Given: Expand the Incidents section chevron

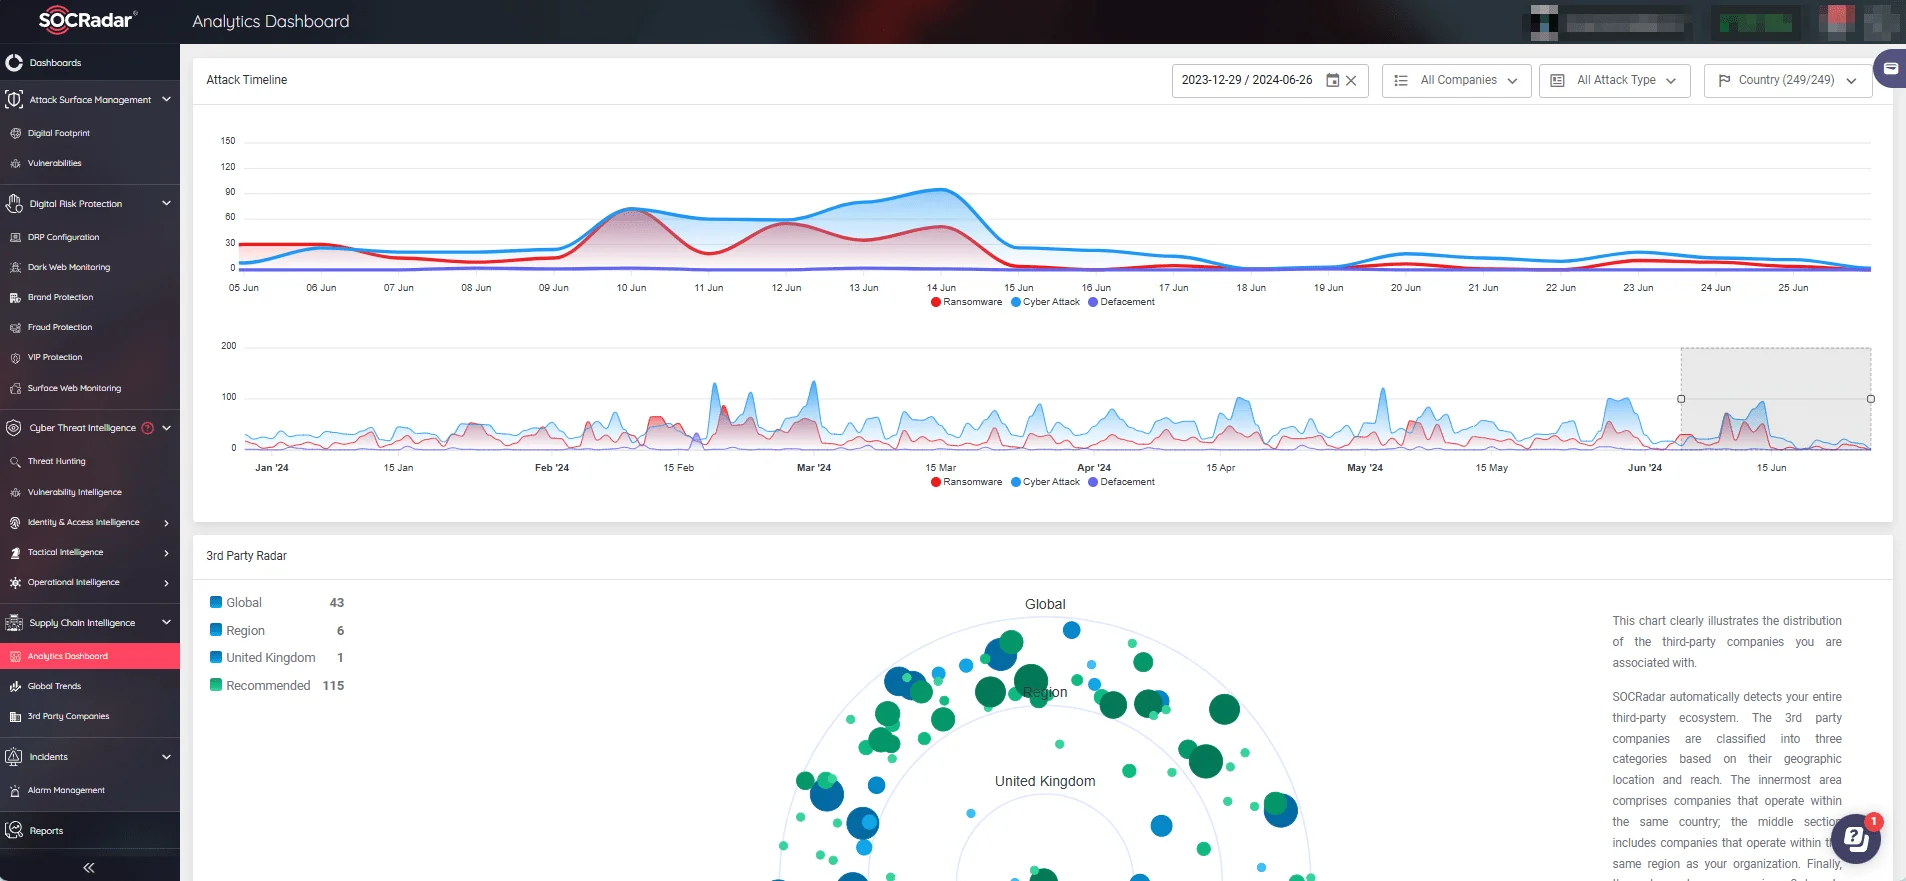Looking at the screenshot, I should (x=166, y=757).
